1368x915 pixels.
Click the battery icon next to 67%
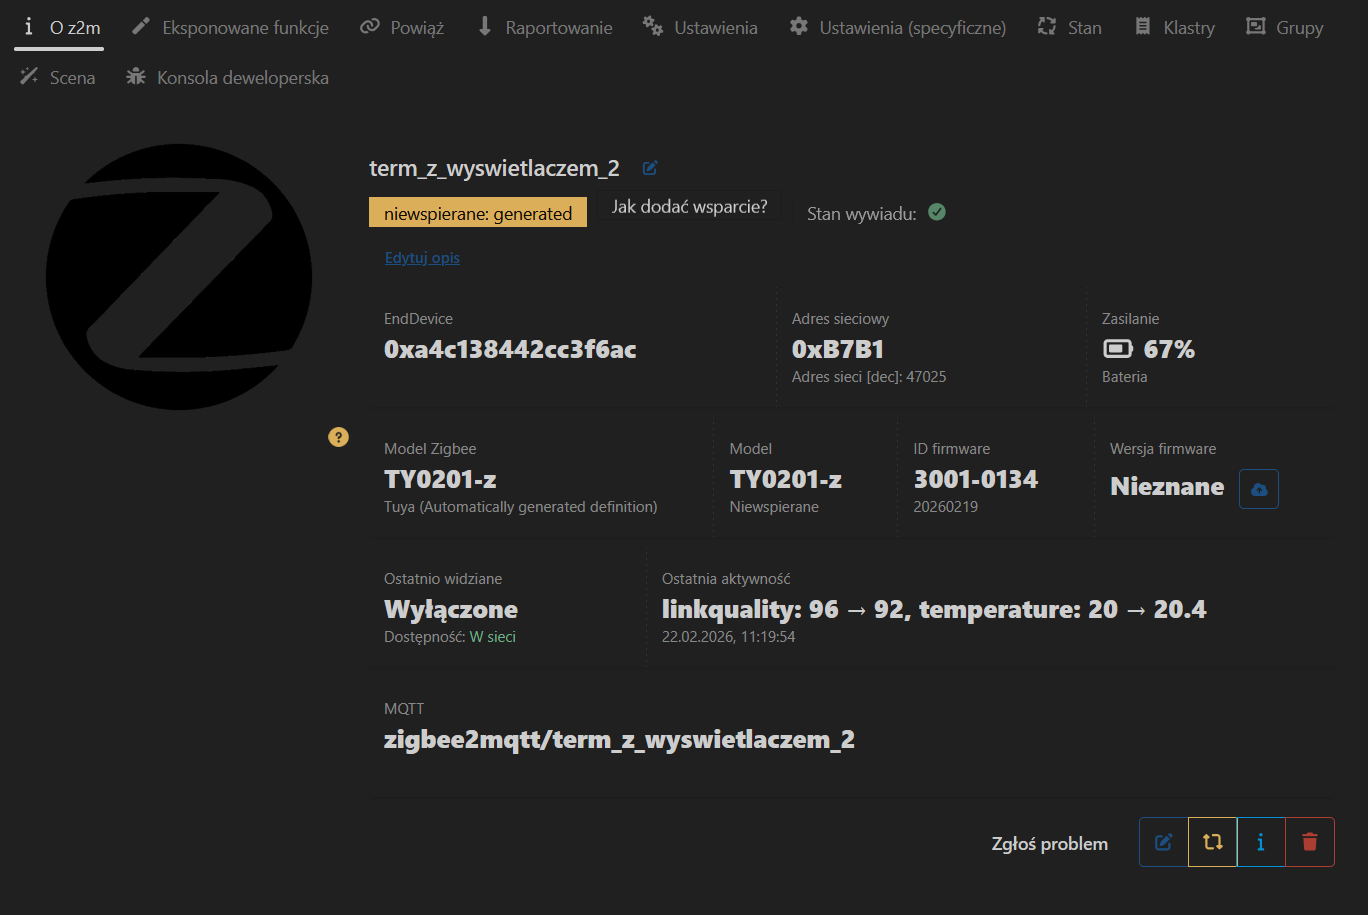pos(1118,349)
